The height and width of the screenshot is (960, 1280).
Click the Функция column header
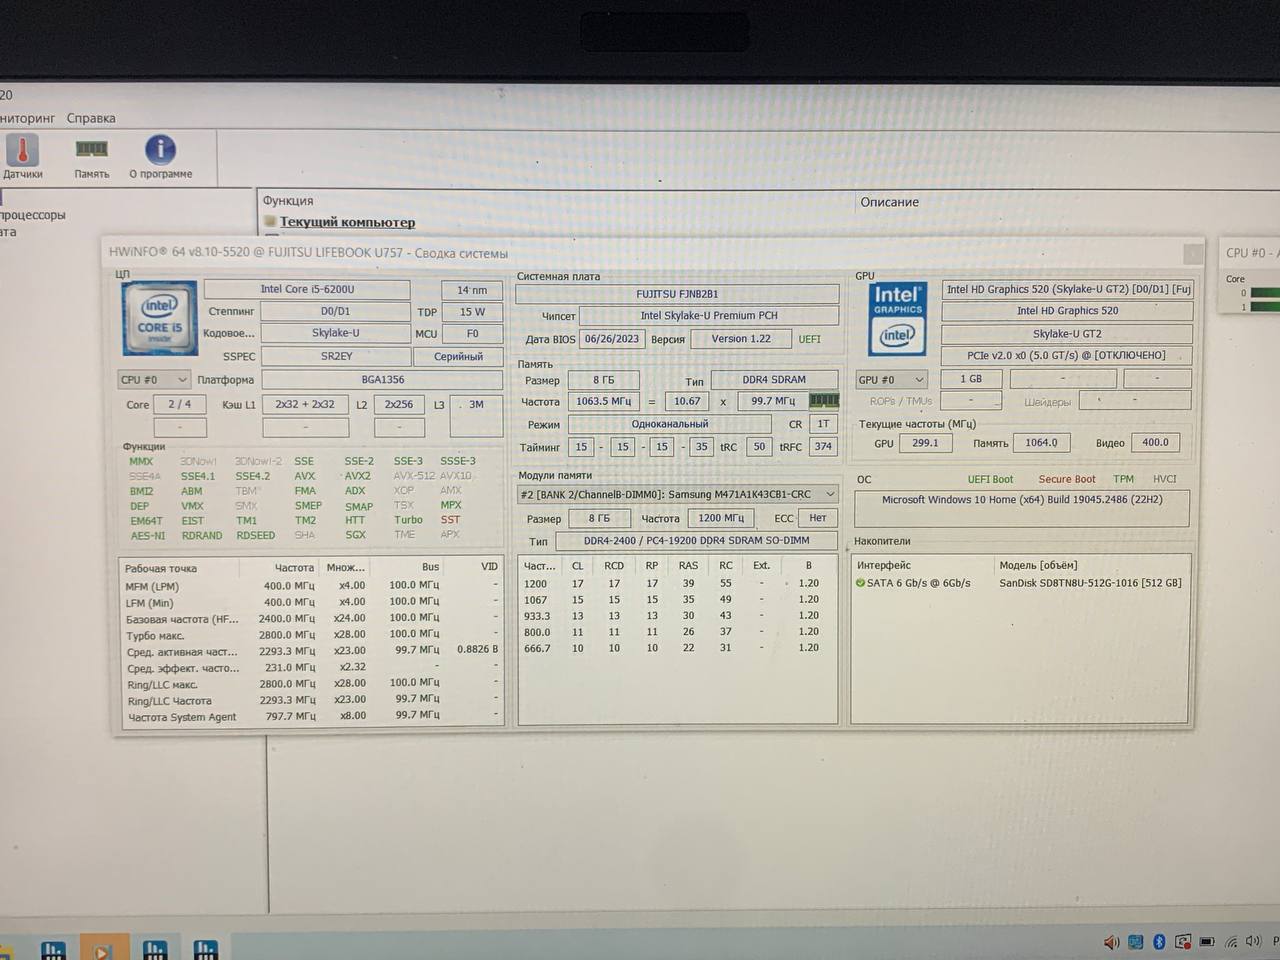pos(288,201)
